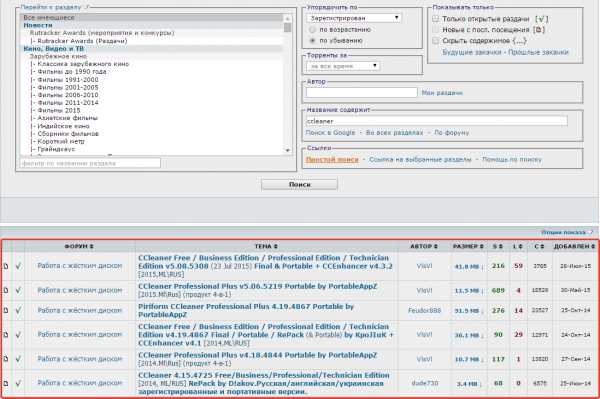Click the Поиск button
This screenshot has height=399, width=600.
point(300,184)
